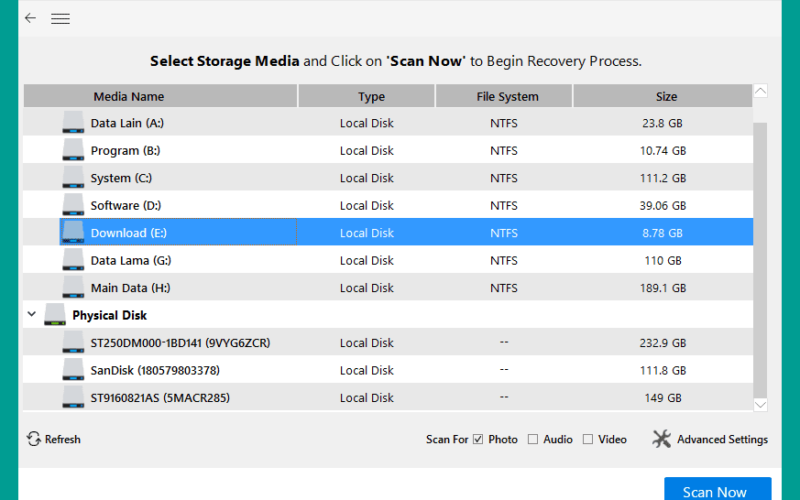
Task: Click the Physical Disk group drive icon
Action: (x=55, y=315)
